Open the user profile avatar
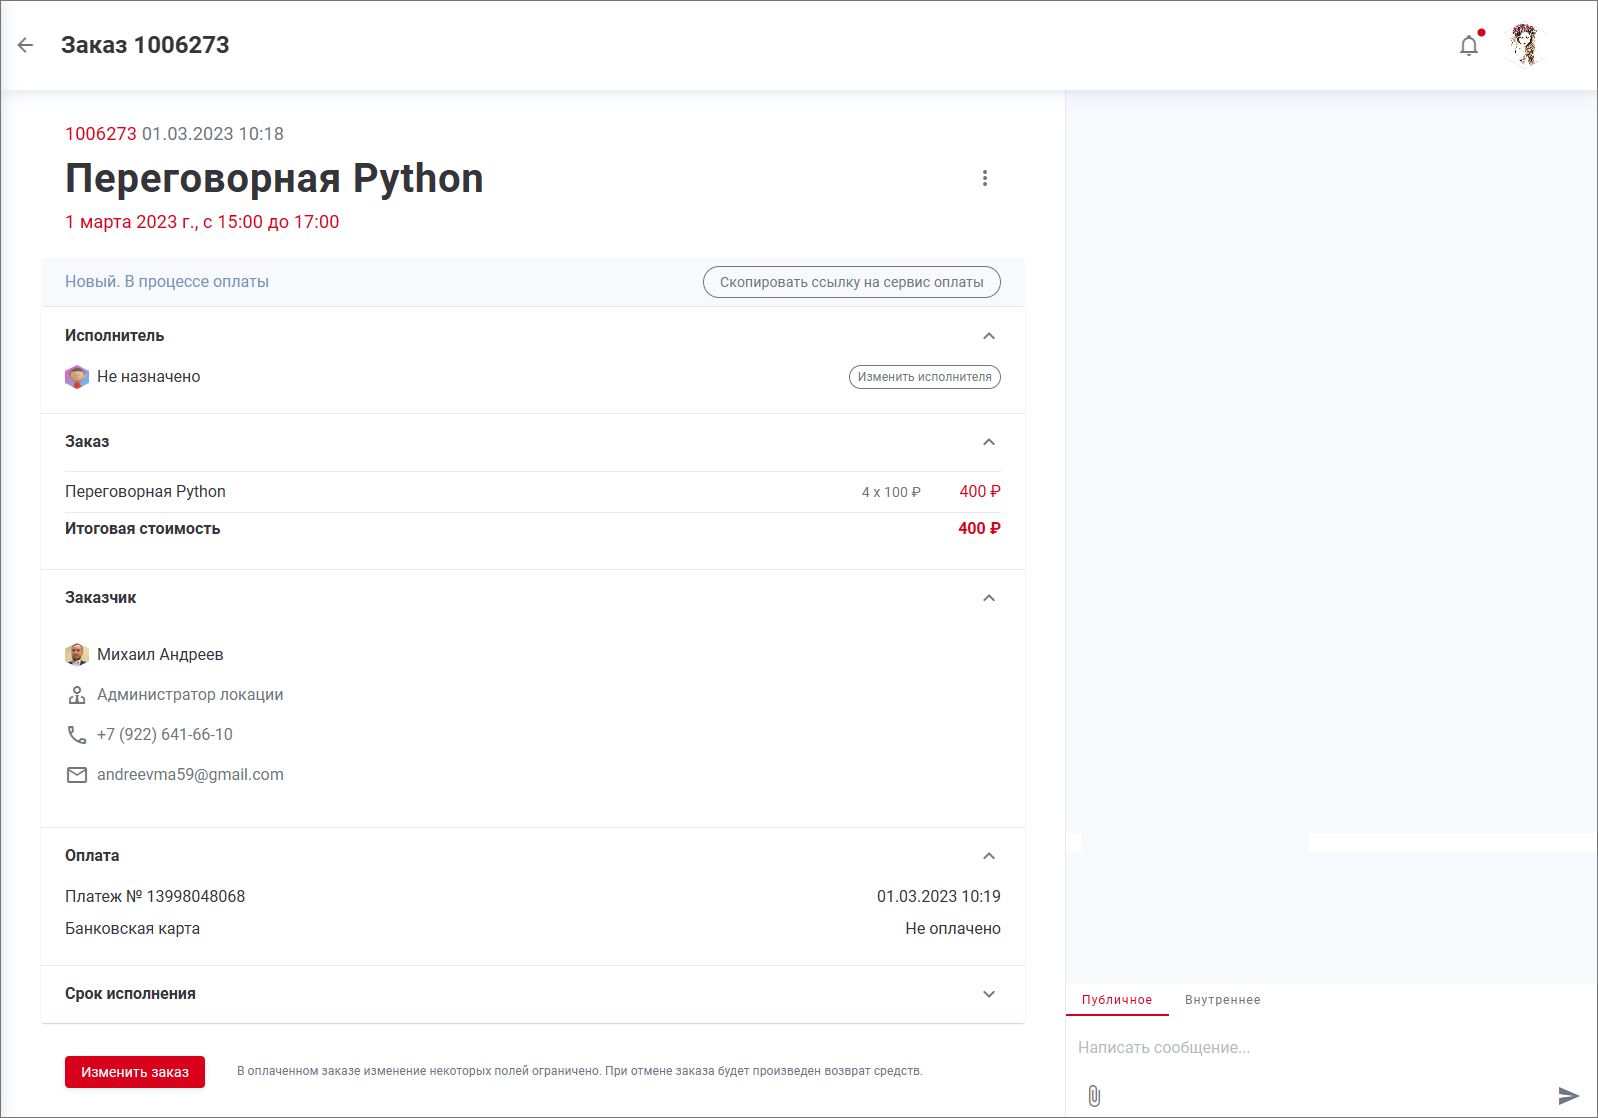Viewport: 1598px width, 1118px height. click(x=1524, y=45)
